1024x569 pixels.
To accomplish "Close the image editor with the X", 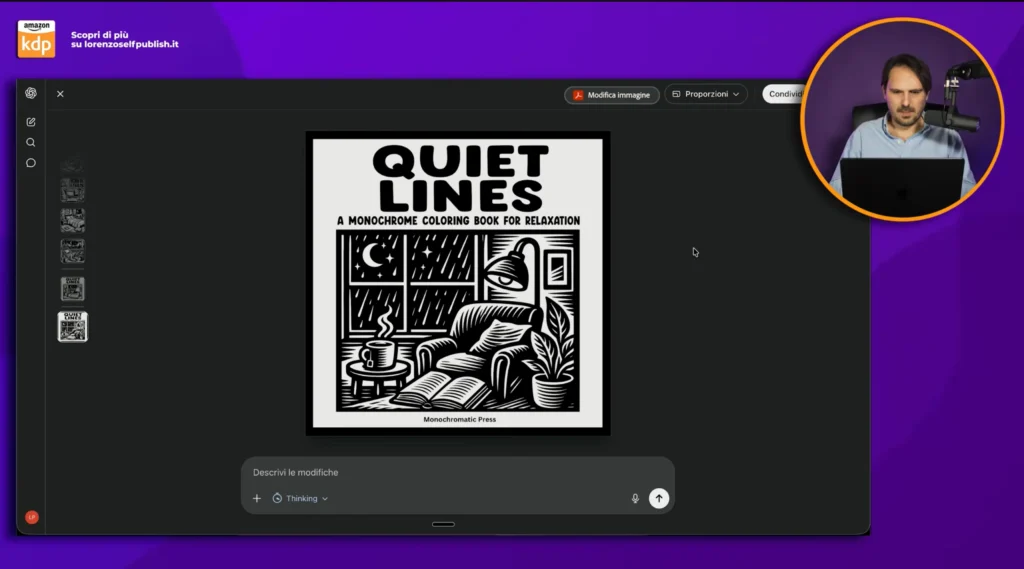I will coord(60,94).
